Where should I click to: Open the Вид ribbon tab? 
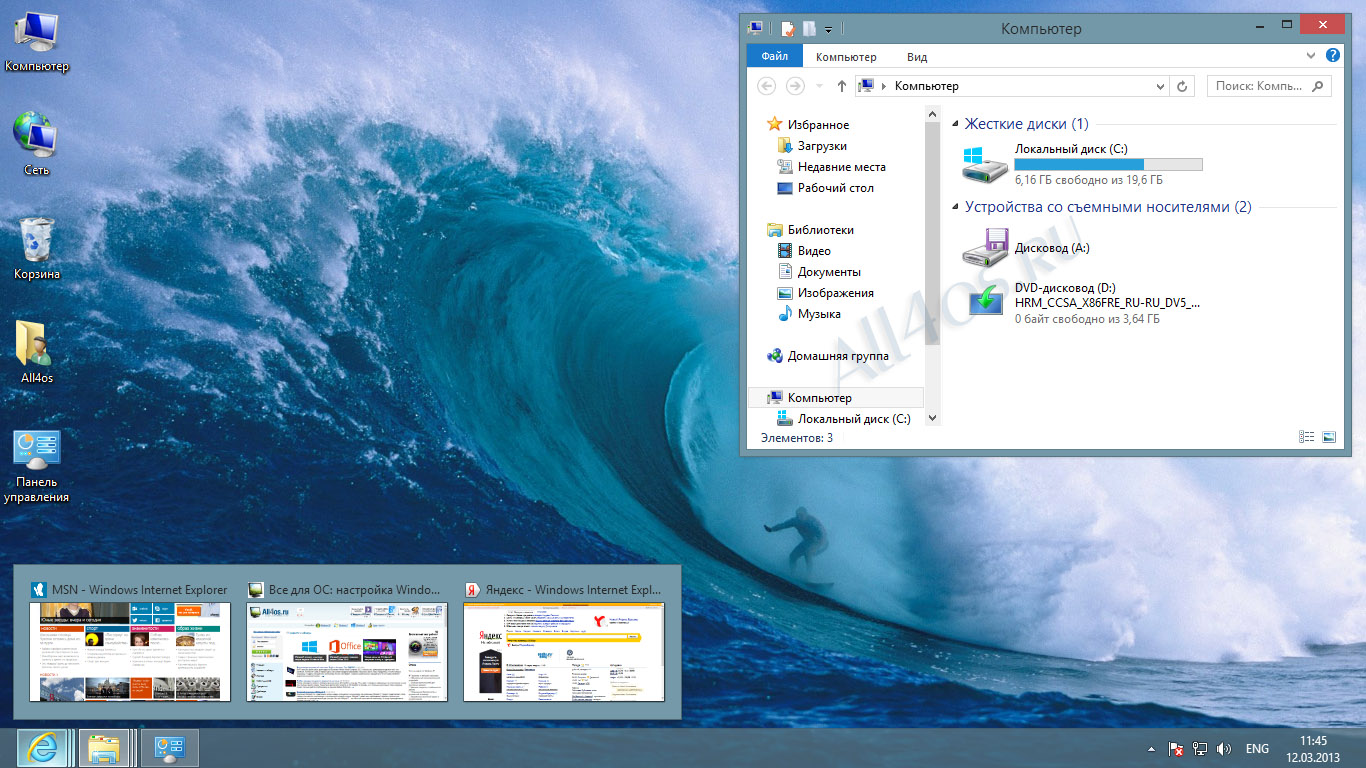(917, 57)
